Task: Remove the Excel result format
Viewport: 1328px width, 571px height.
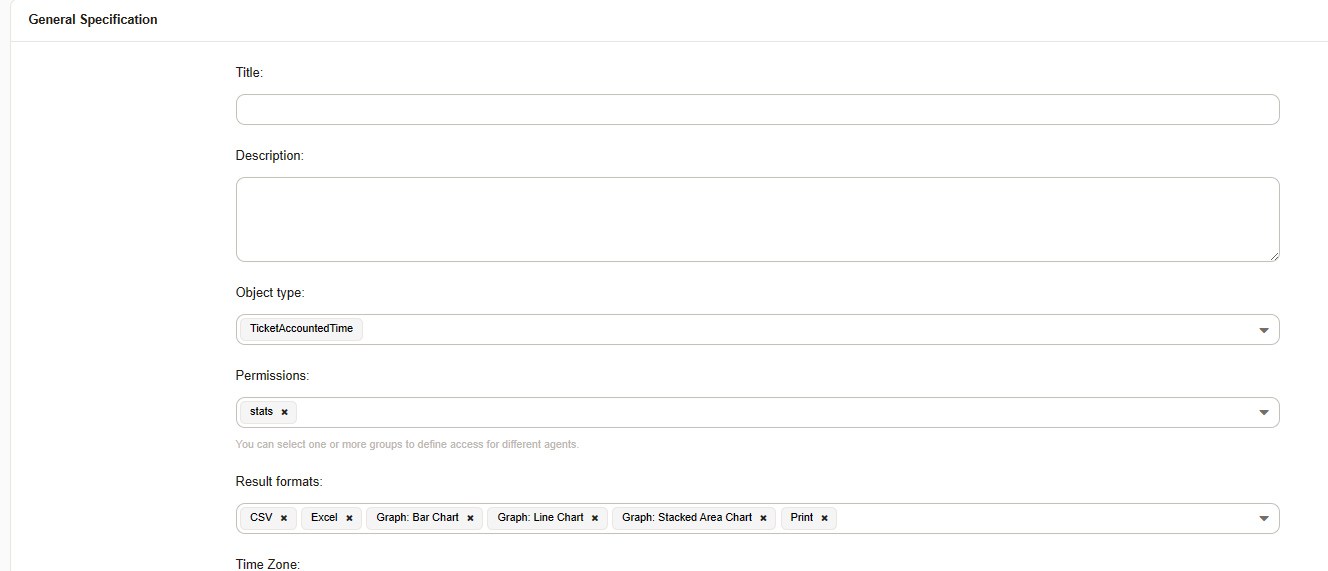Action: coord(349,518)
